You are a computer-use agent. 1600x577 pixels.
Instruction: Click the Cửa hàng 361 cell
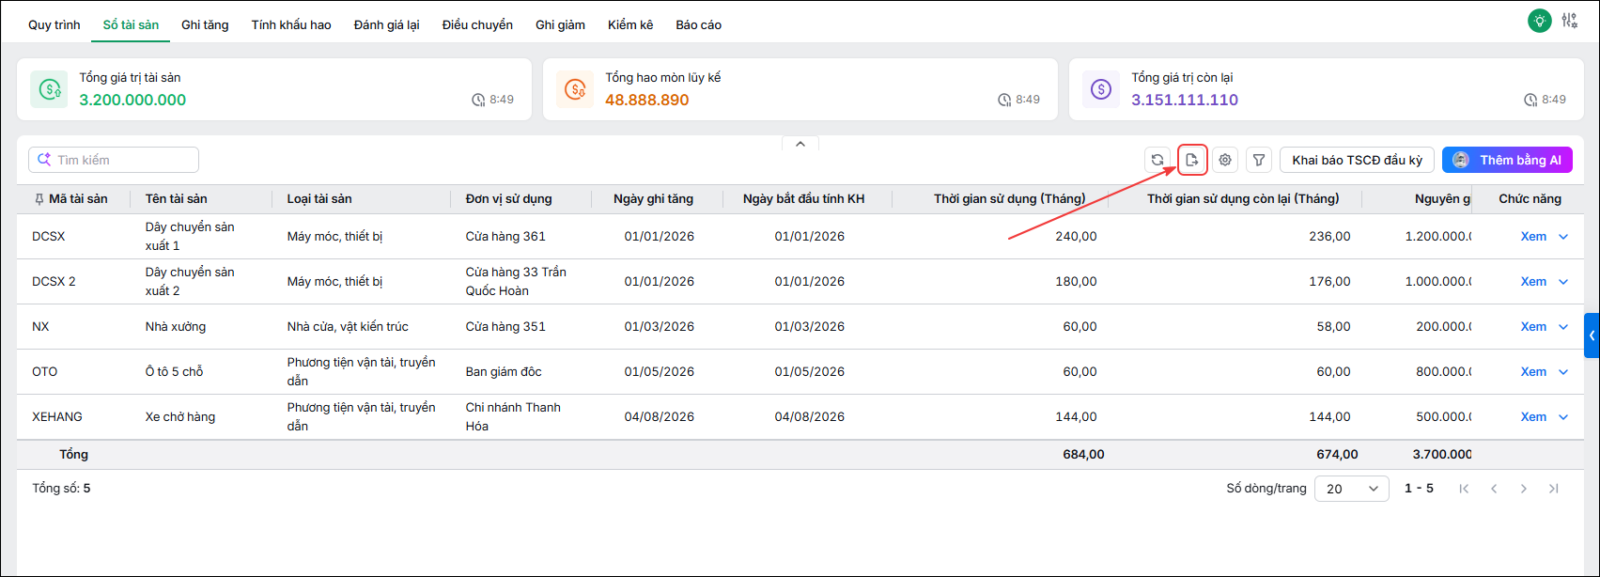pyautogui.click(x=505, y=237)
